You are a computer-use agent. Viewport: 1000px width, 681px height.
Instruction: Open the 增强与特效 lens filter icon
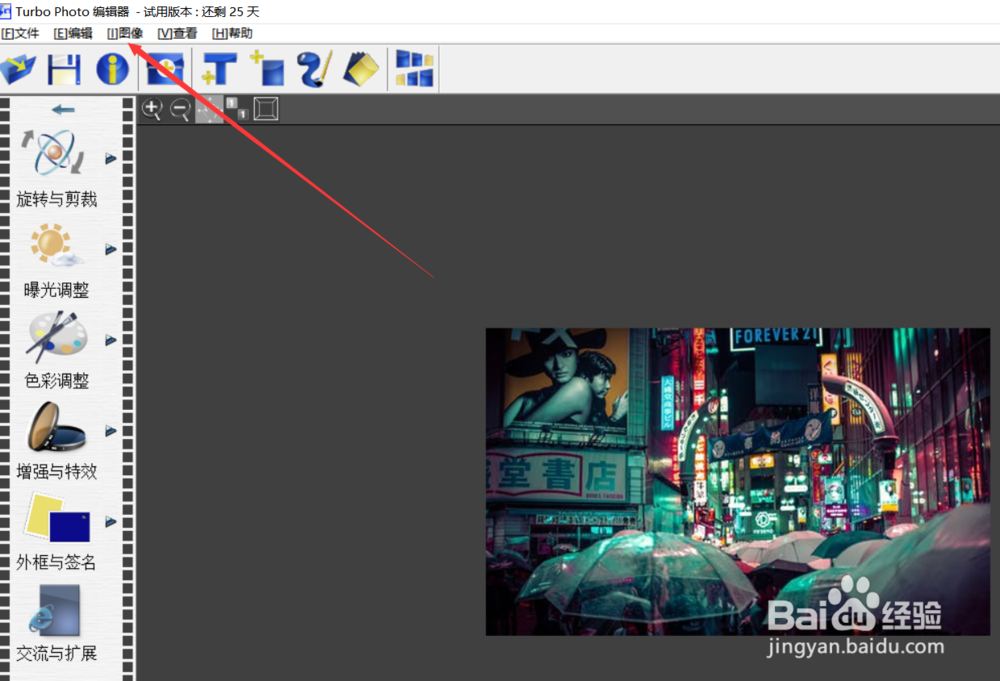(x=55, y=427)
